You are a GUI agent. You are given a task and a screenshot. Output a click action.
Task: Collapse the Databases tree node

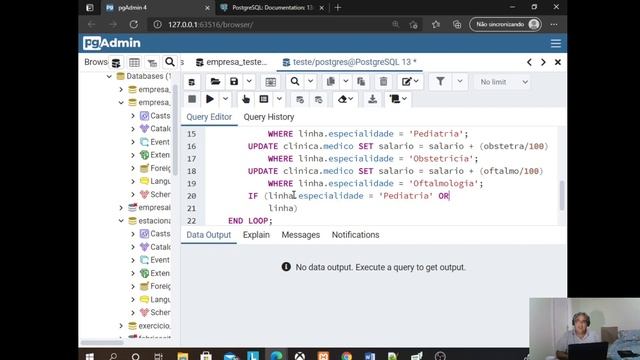point(109,76)
